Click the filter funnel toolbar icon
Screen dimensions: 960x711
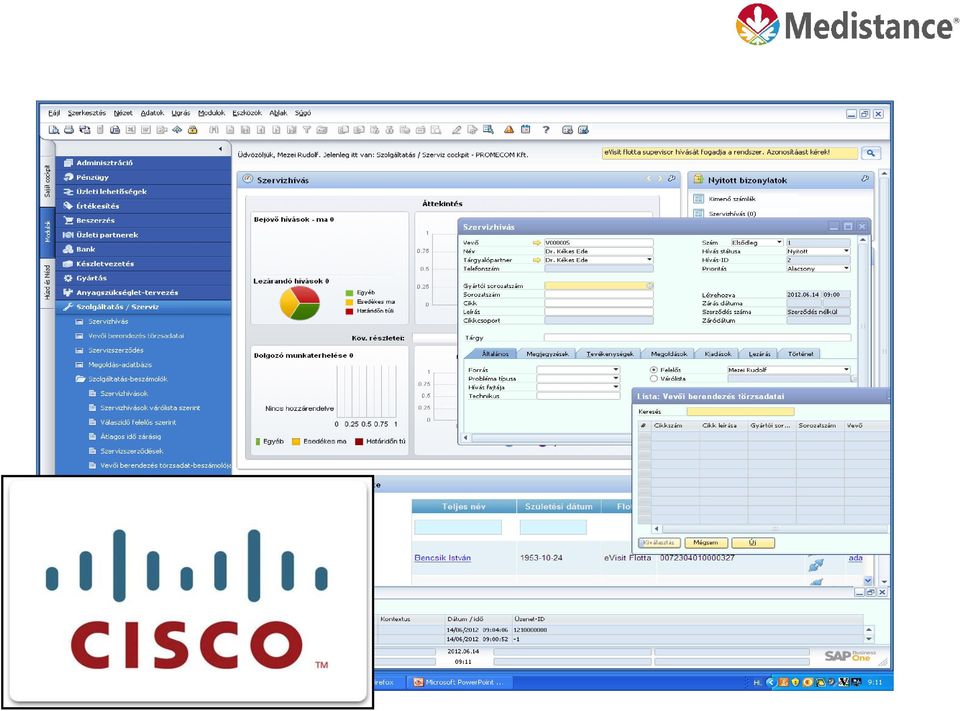307,130
